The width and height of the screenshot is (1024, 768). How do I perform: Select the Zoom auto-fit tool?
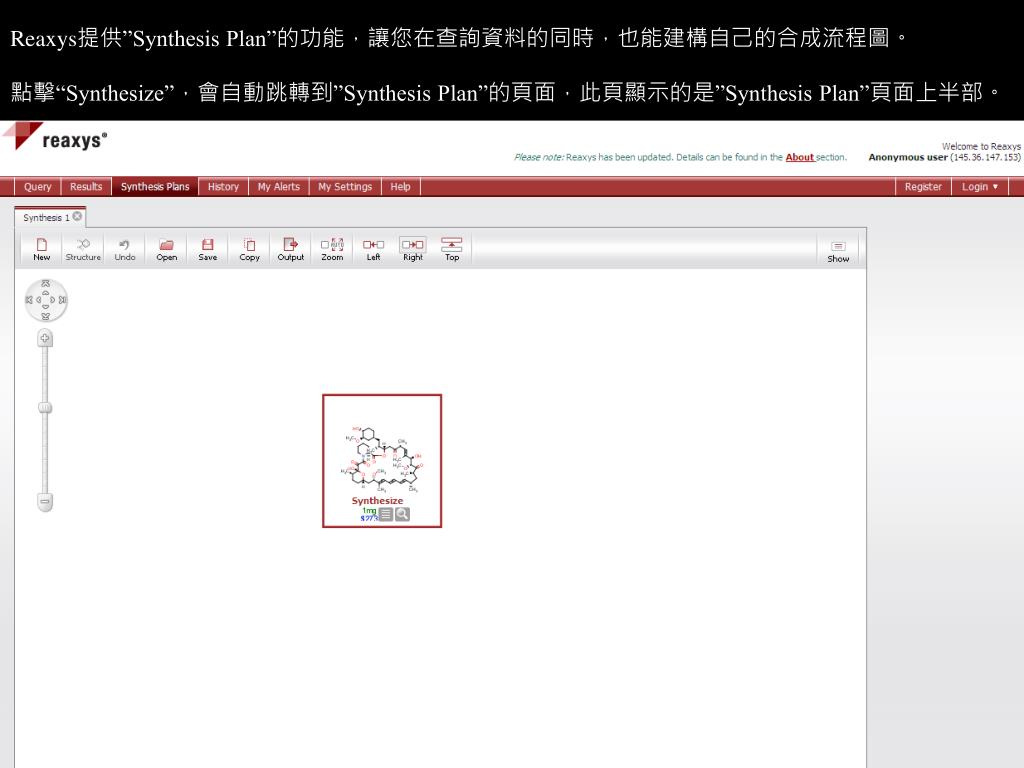[332, 249]
